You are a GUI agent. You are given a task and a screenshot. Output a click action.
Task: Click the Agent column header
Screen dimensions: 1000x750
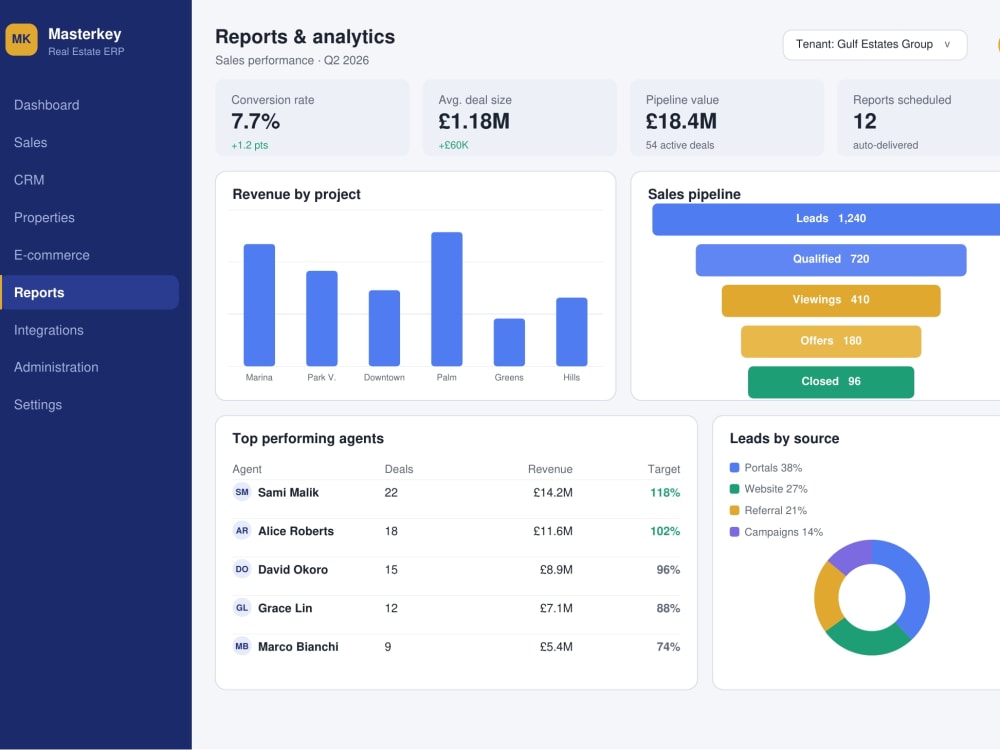pyautogui.click(x=247, y=469)
